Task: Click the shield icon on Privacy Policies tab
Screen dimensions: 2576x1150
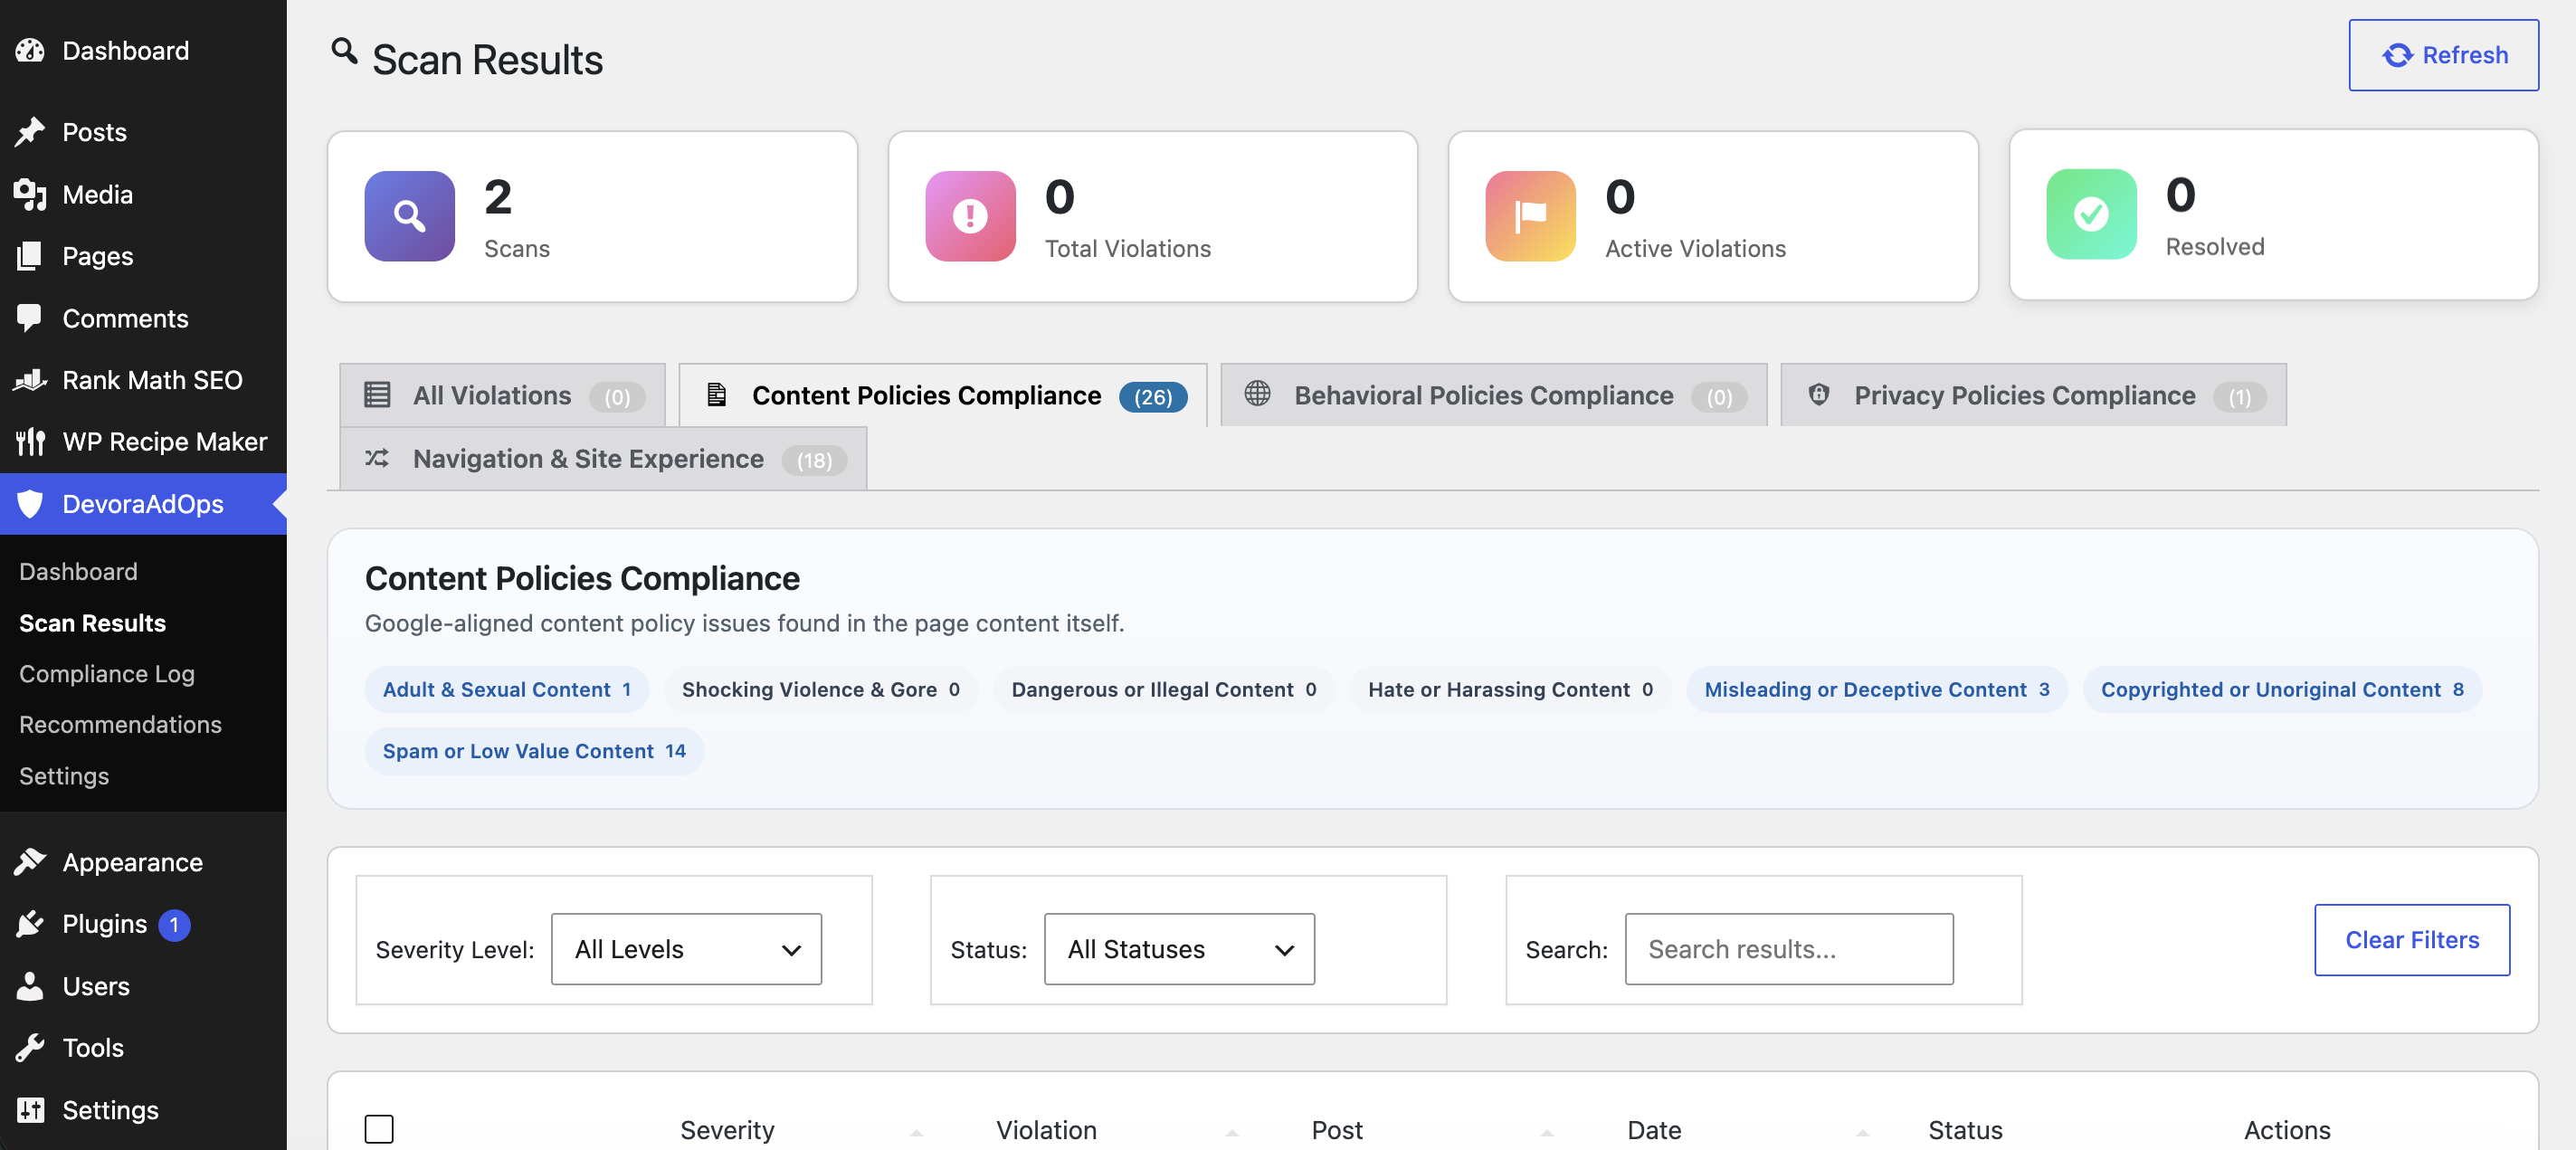Action: coord(1818,394)
